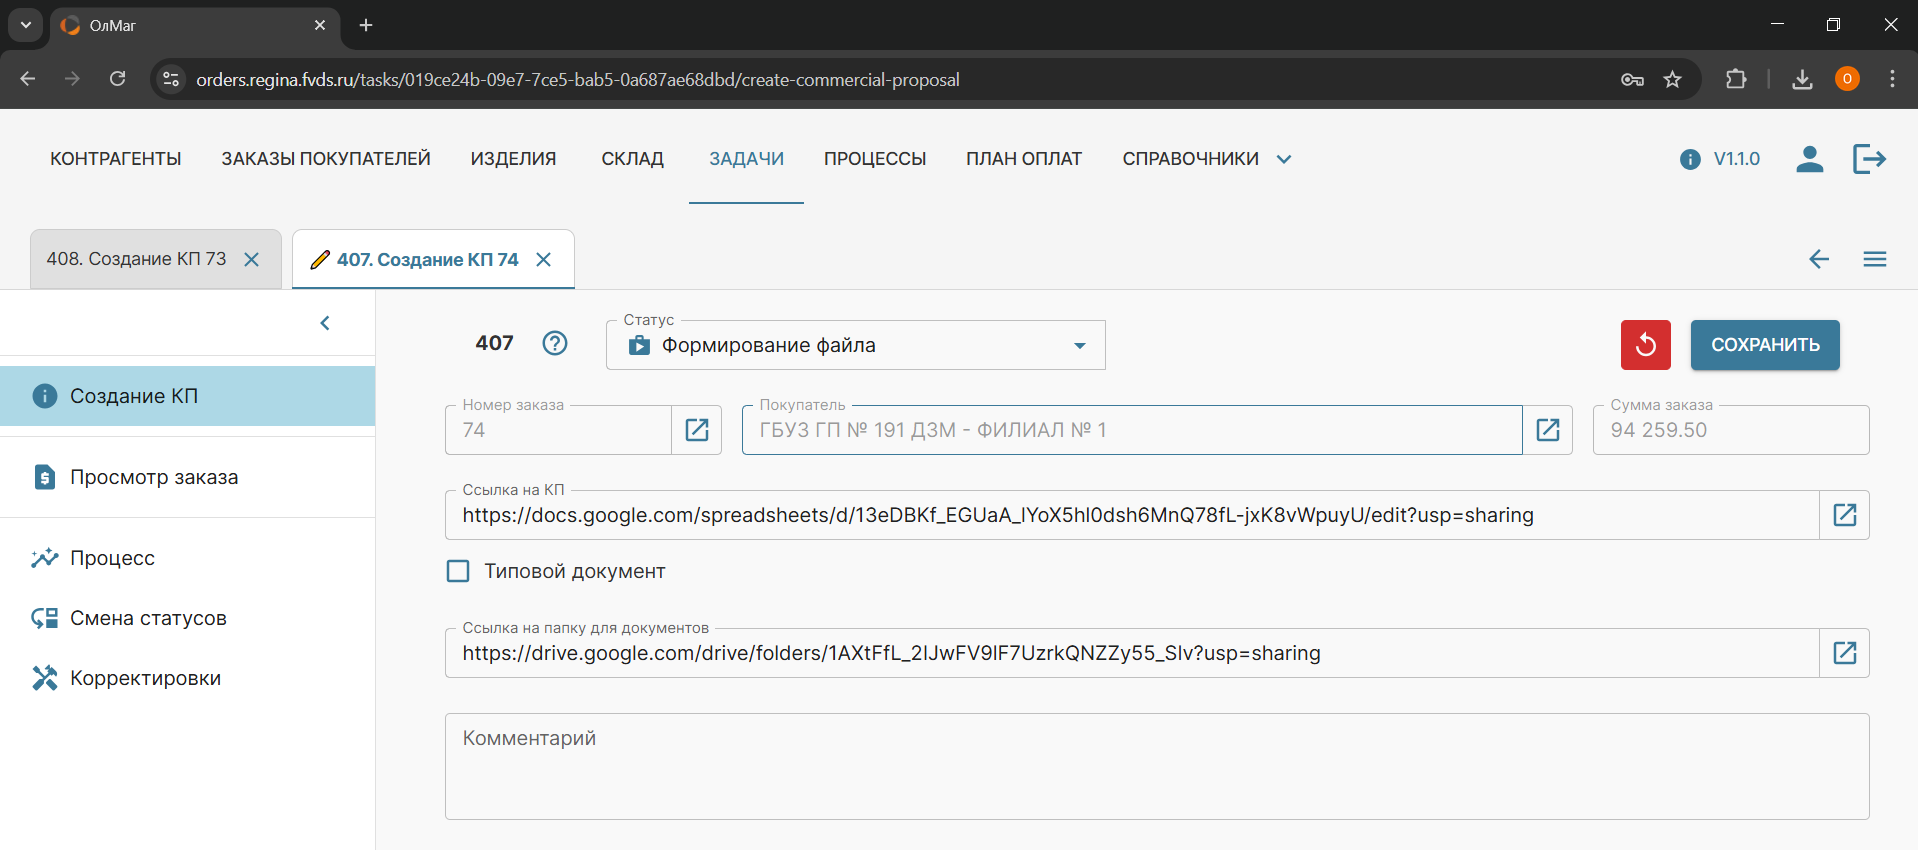1918x850 pixels.
Task: Select Просмотр заказа in the sidebar
Action: 154,477
